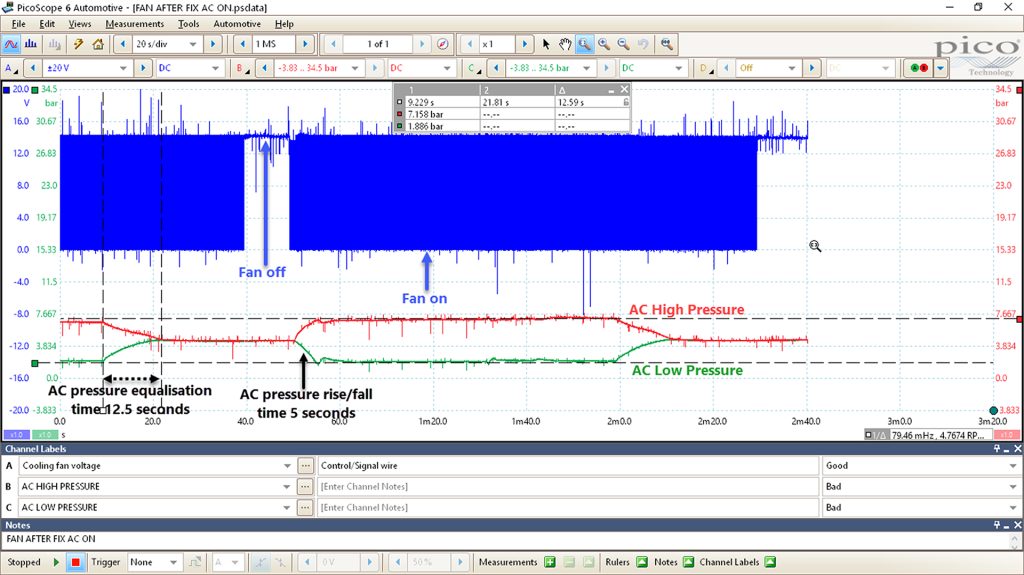This screenshot has height=575, width=1024.
Task: Switch to Spectrum mode icon
Action: point(31,44)
